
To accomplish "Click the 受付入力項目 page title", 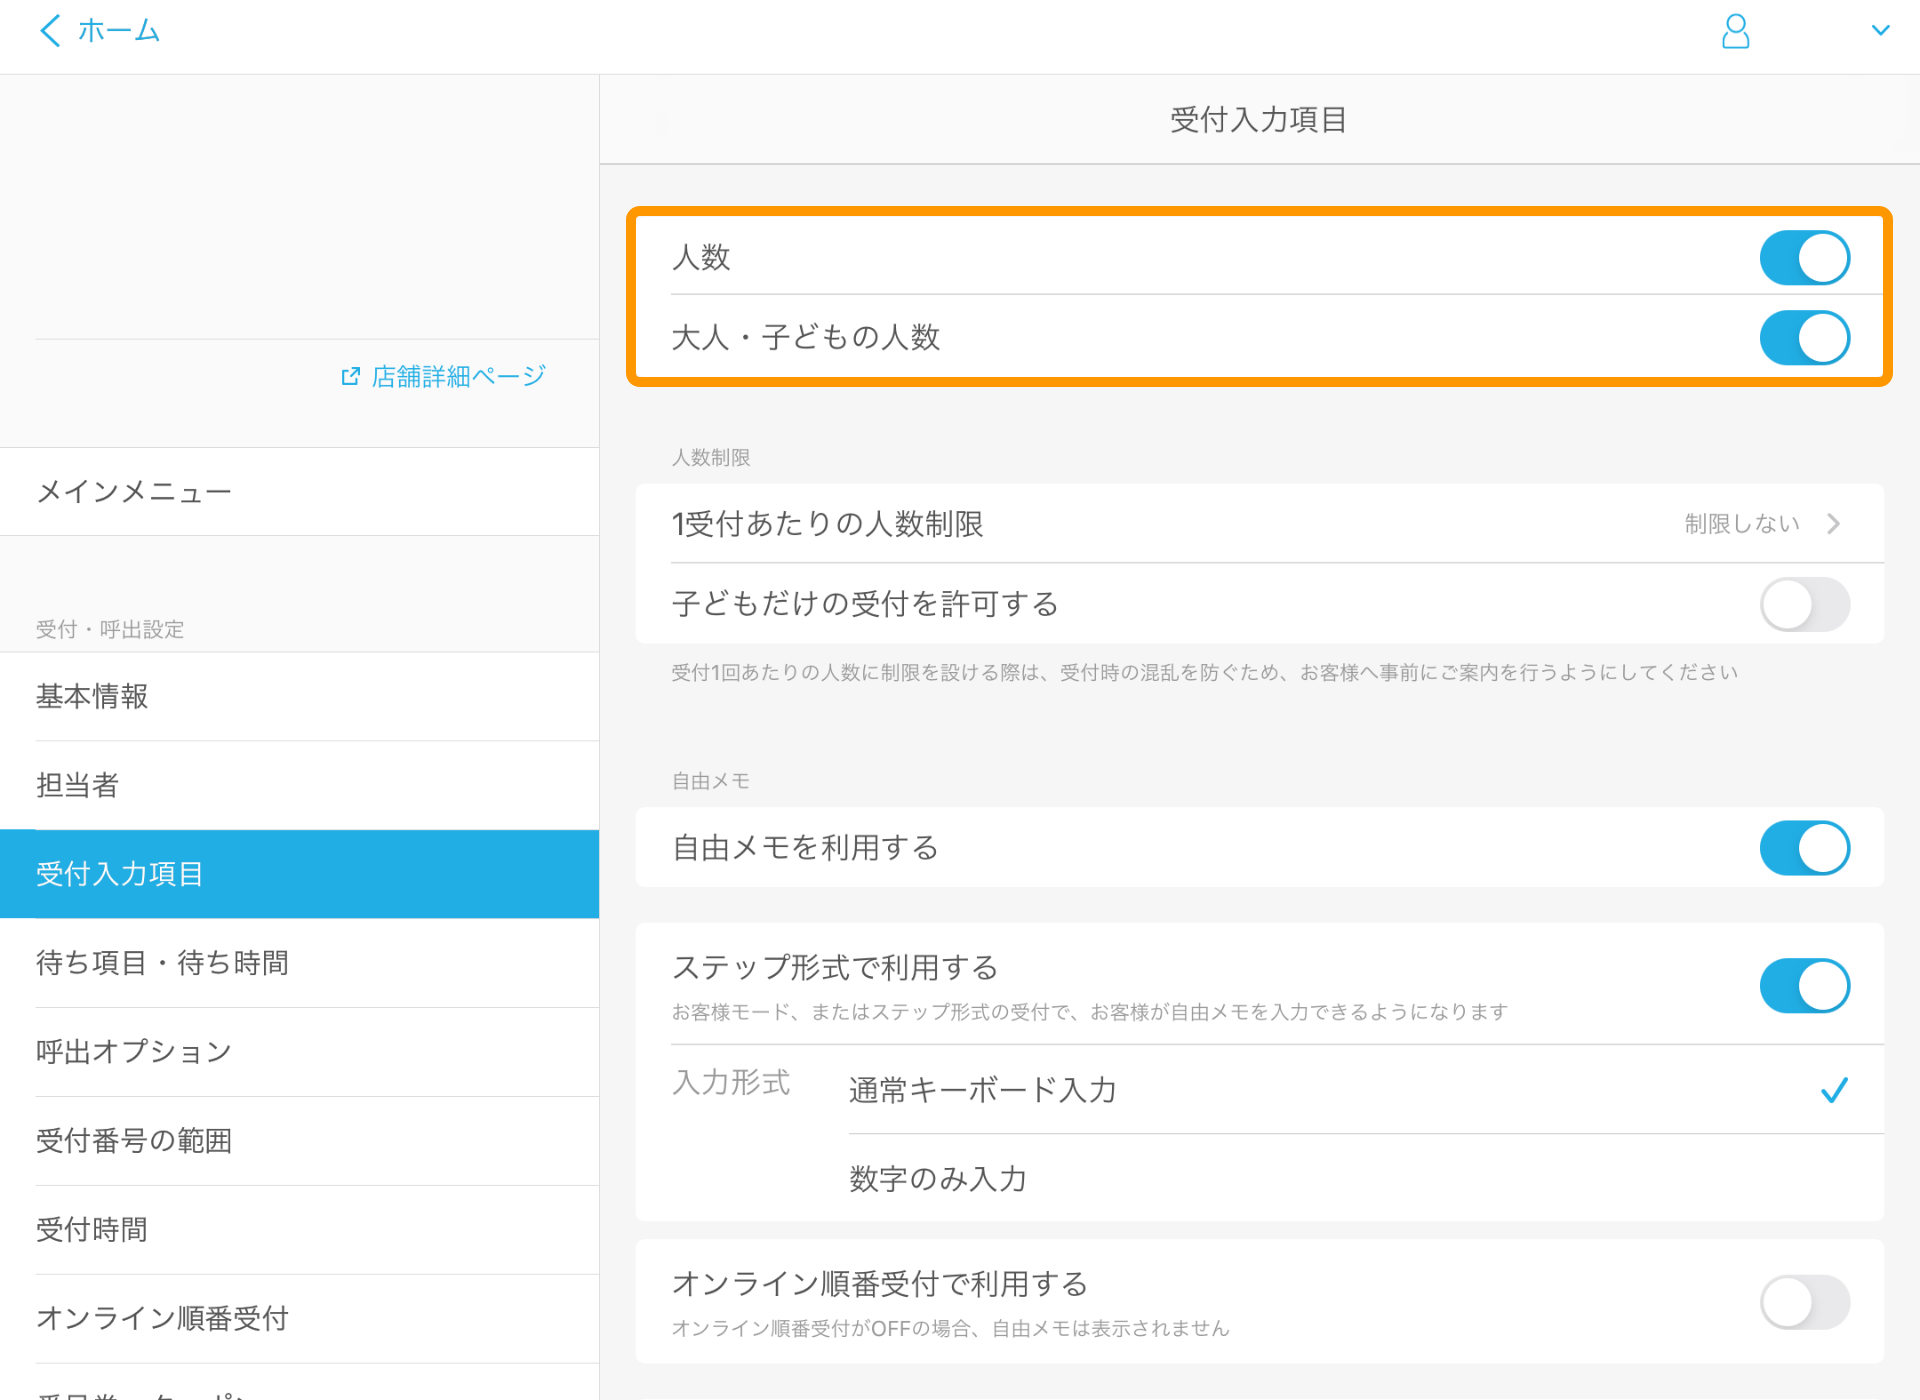I will 1259,120.
